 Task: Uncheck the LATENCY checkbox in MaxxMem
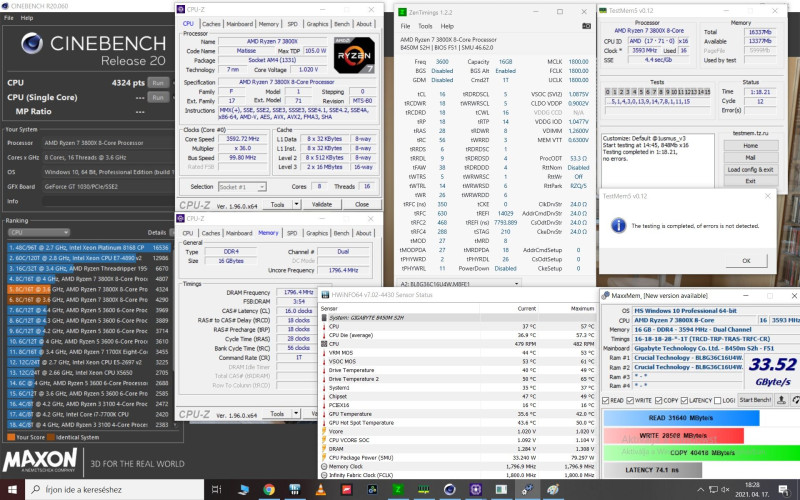pos(684,401)
